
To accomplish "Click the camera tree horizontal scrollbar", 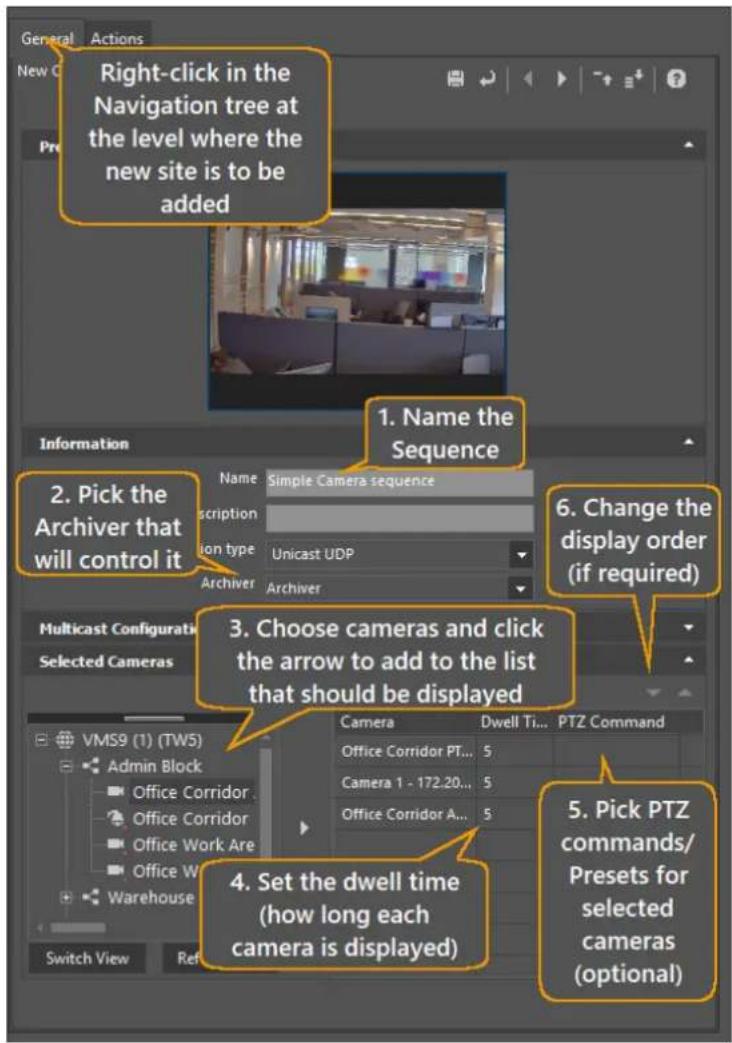I will point(78,927).
